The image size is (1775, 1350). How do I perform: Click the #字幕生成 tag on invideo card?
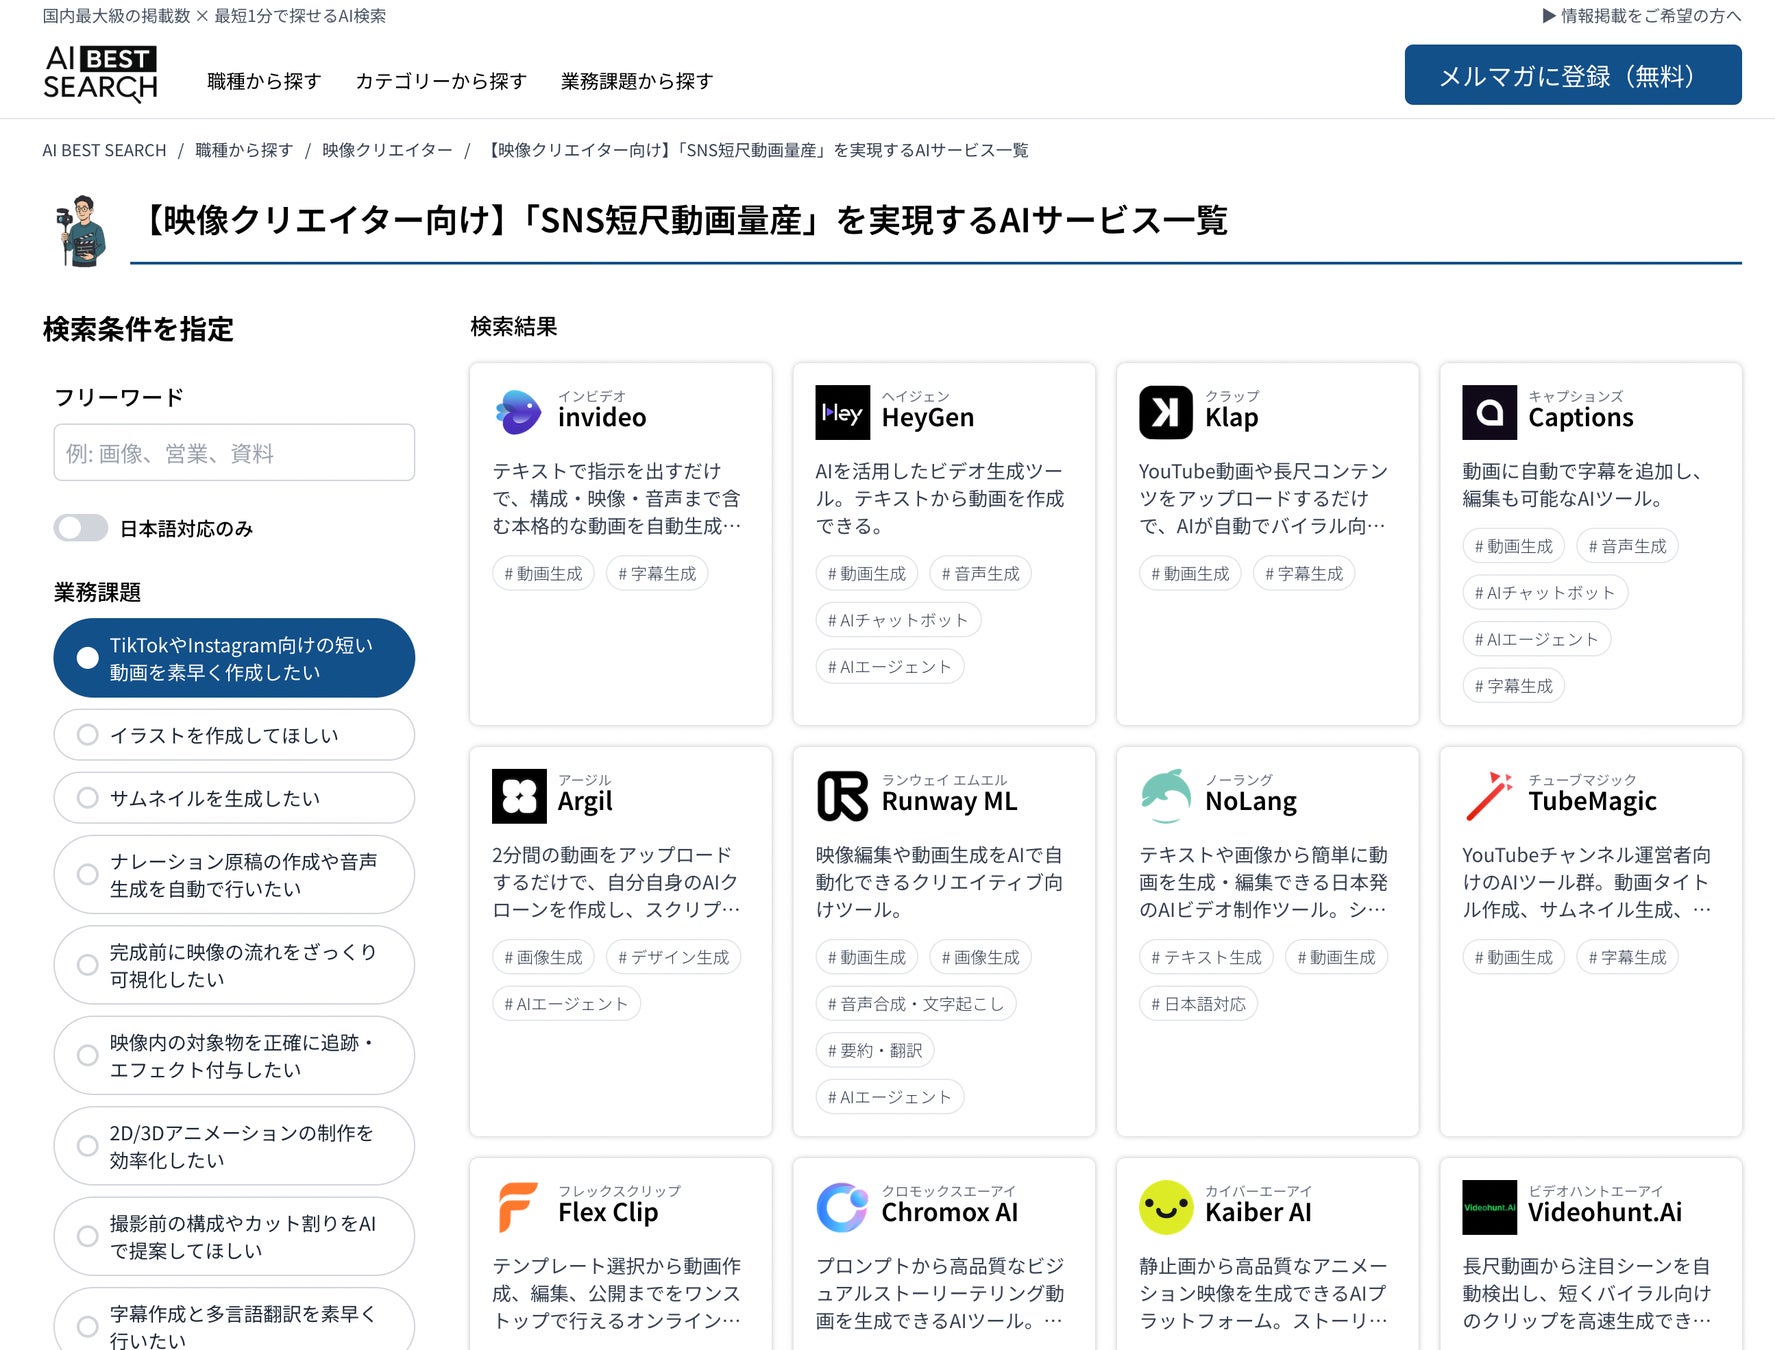pyautogui.click(x=657, y=574)
